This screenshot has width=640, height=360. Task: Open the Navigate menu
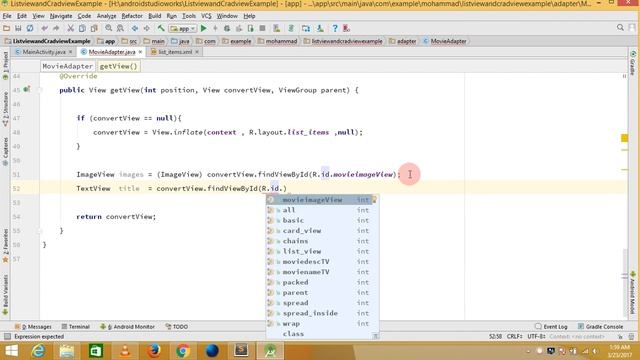pos(61,16)
